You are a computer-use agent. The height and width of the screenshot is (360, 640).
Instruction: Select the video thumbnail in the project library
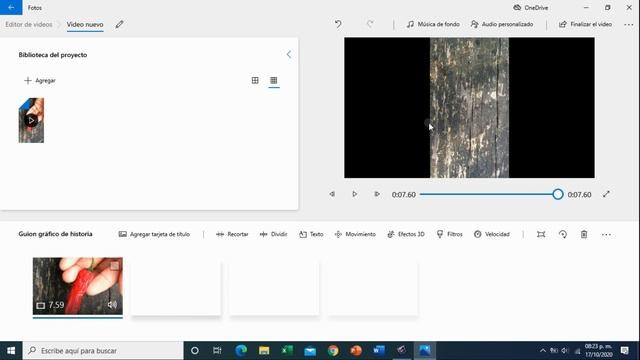[x=31, y=120]
